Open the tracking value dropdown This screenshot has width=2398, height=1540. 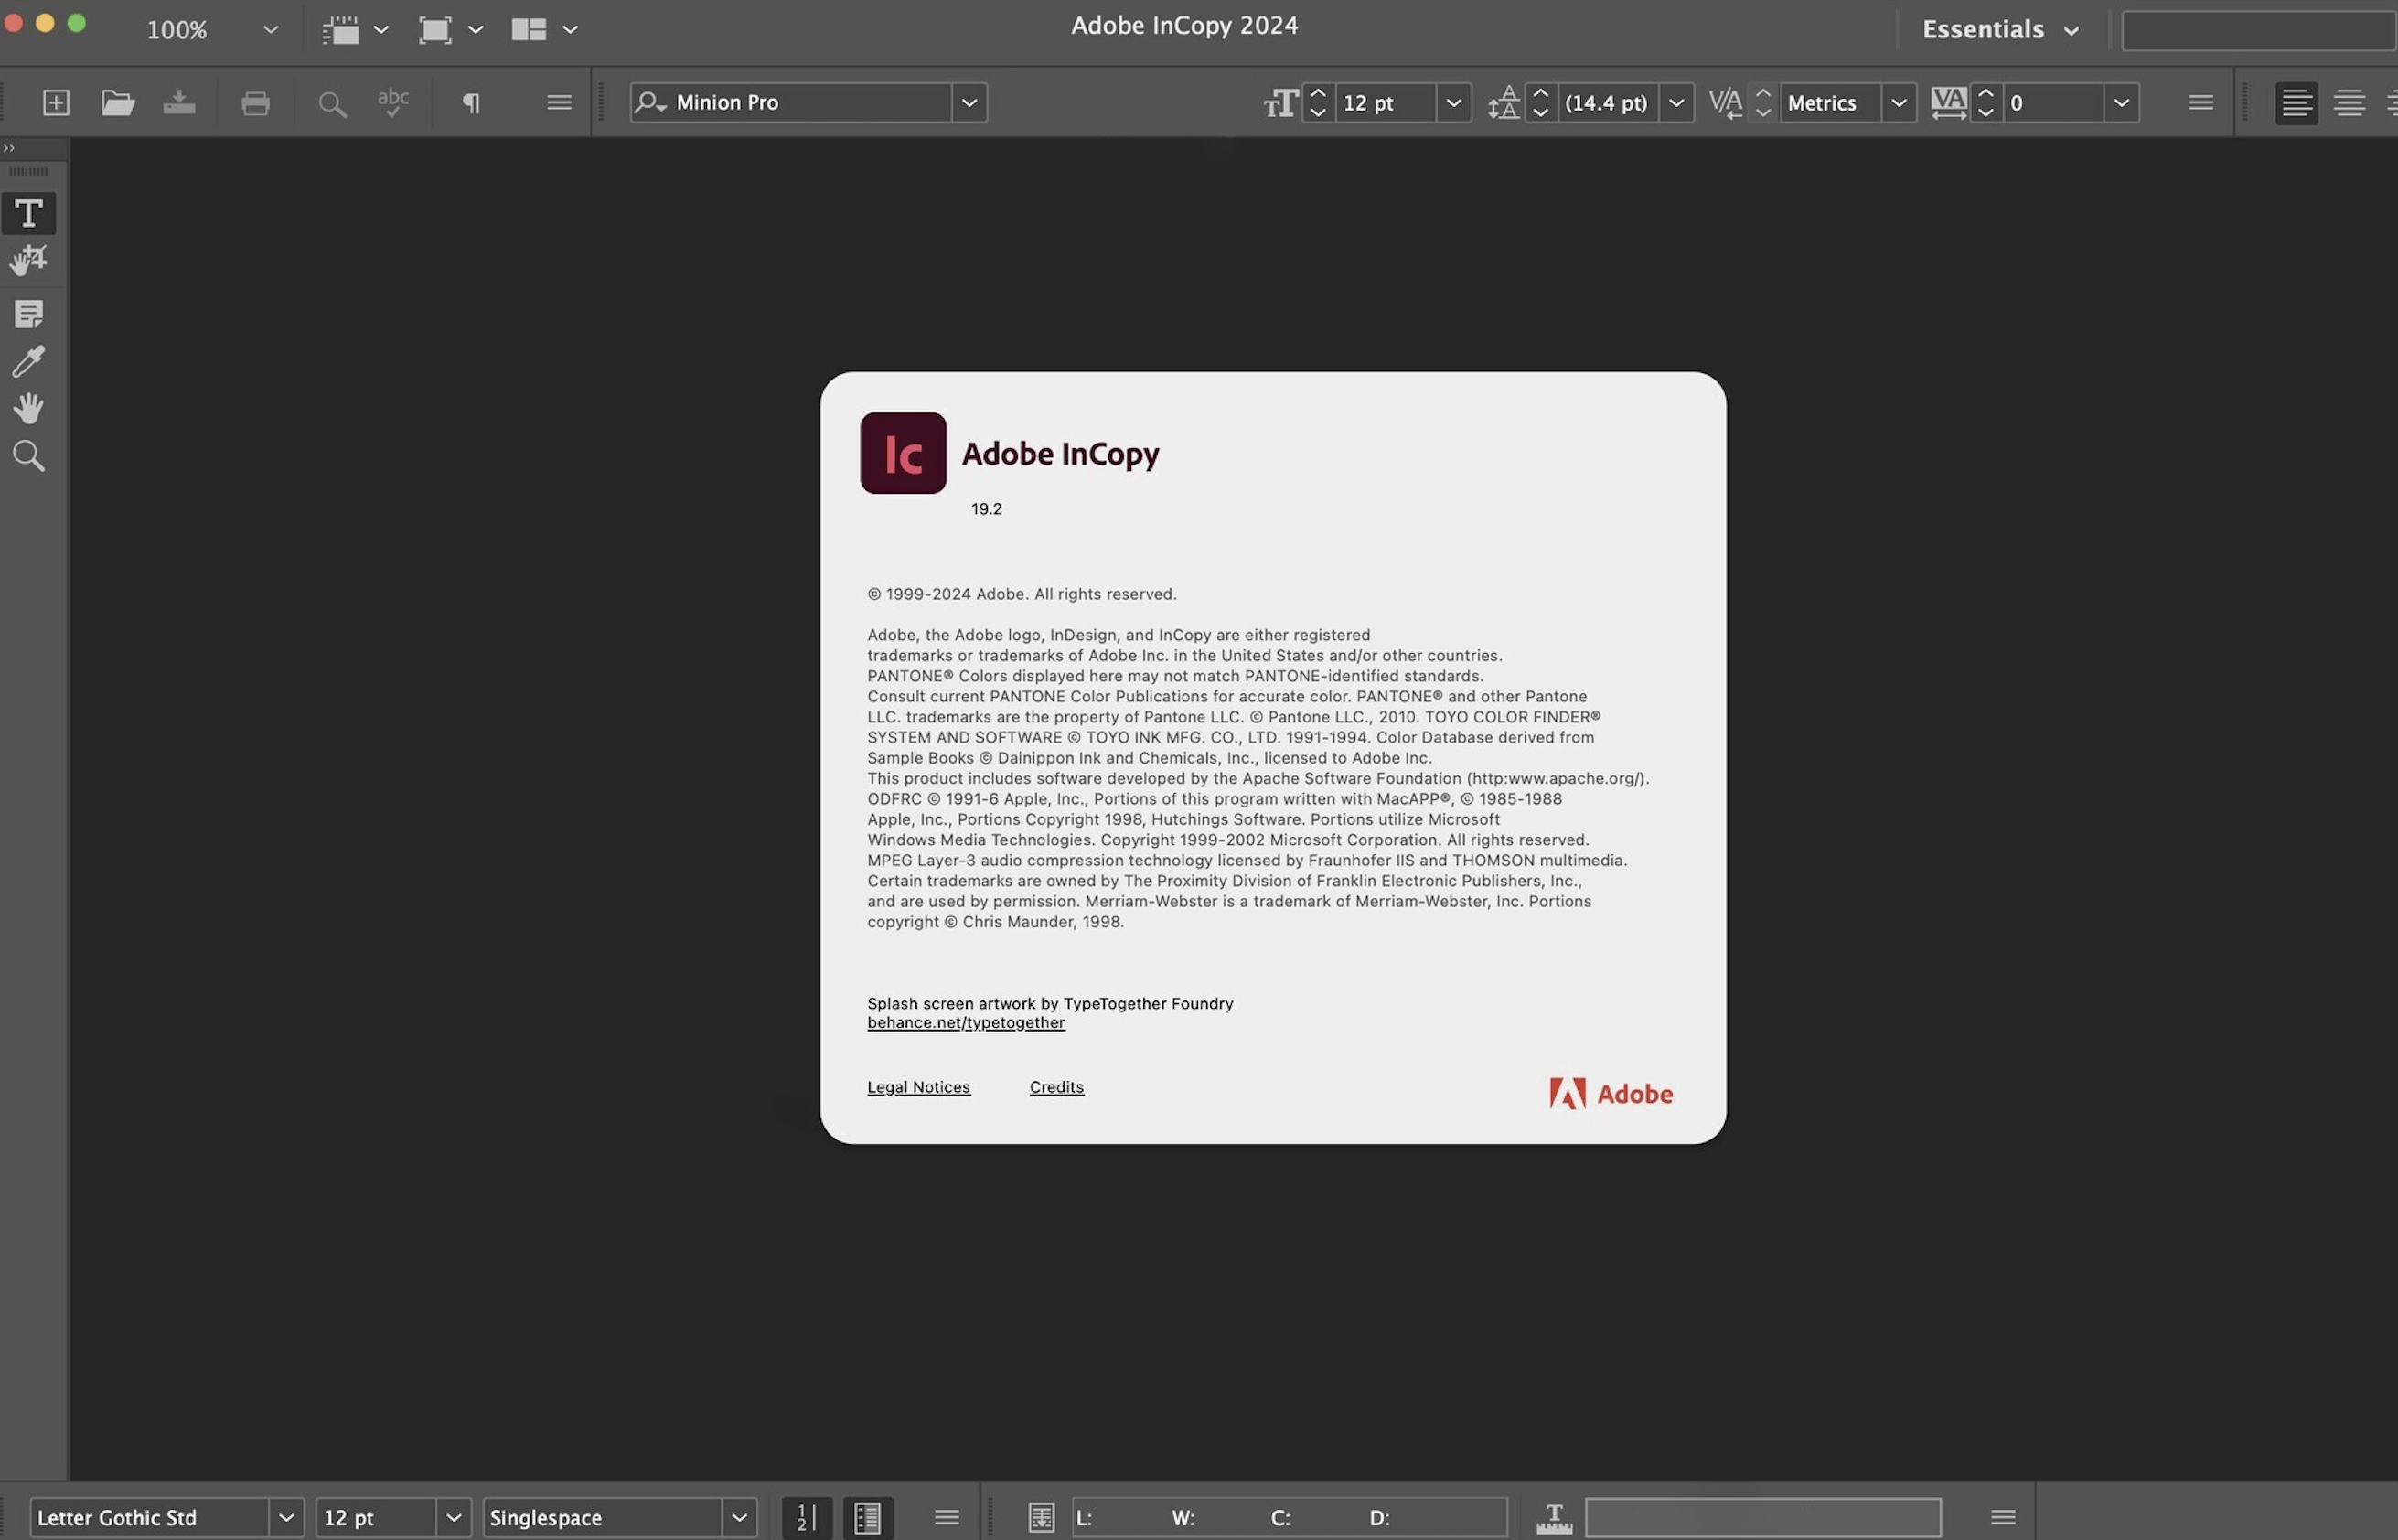2121,103
